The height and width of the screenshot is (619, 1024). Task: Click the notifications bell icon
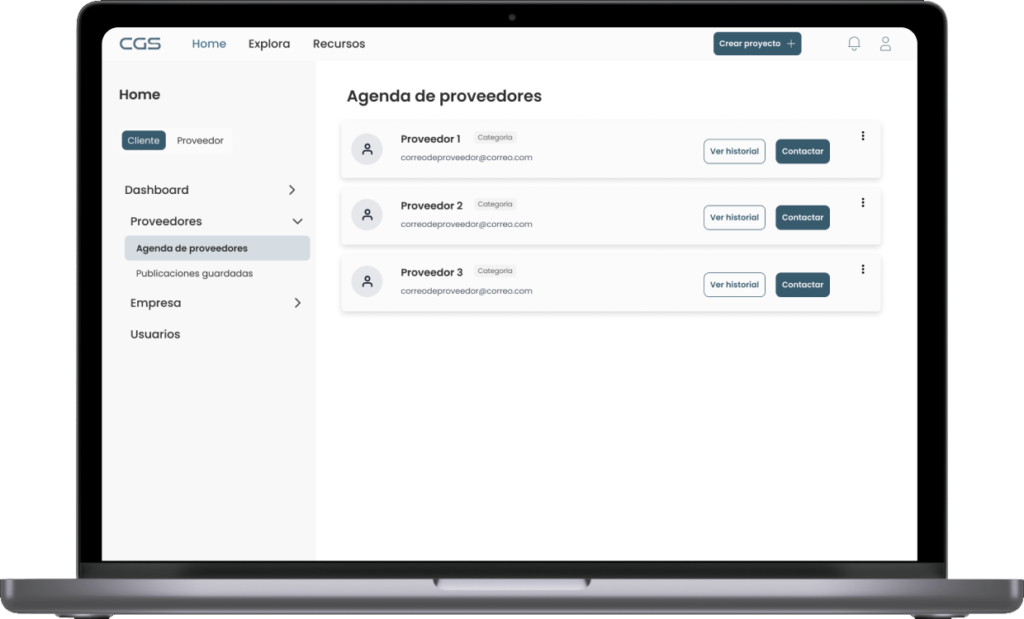pos(854,44)
